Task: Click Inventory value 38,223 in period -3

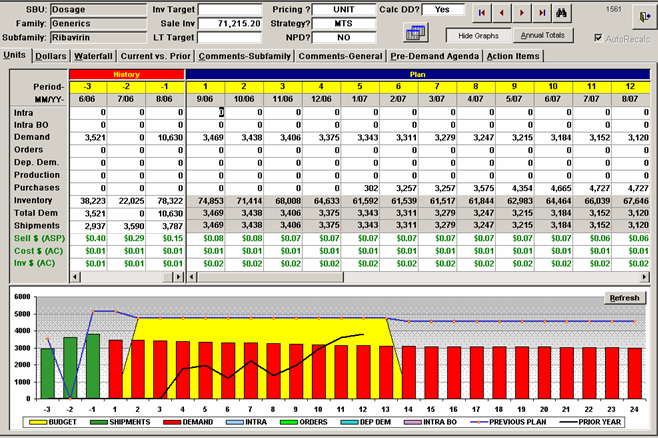Action: coord(88,201)
